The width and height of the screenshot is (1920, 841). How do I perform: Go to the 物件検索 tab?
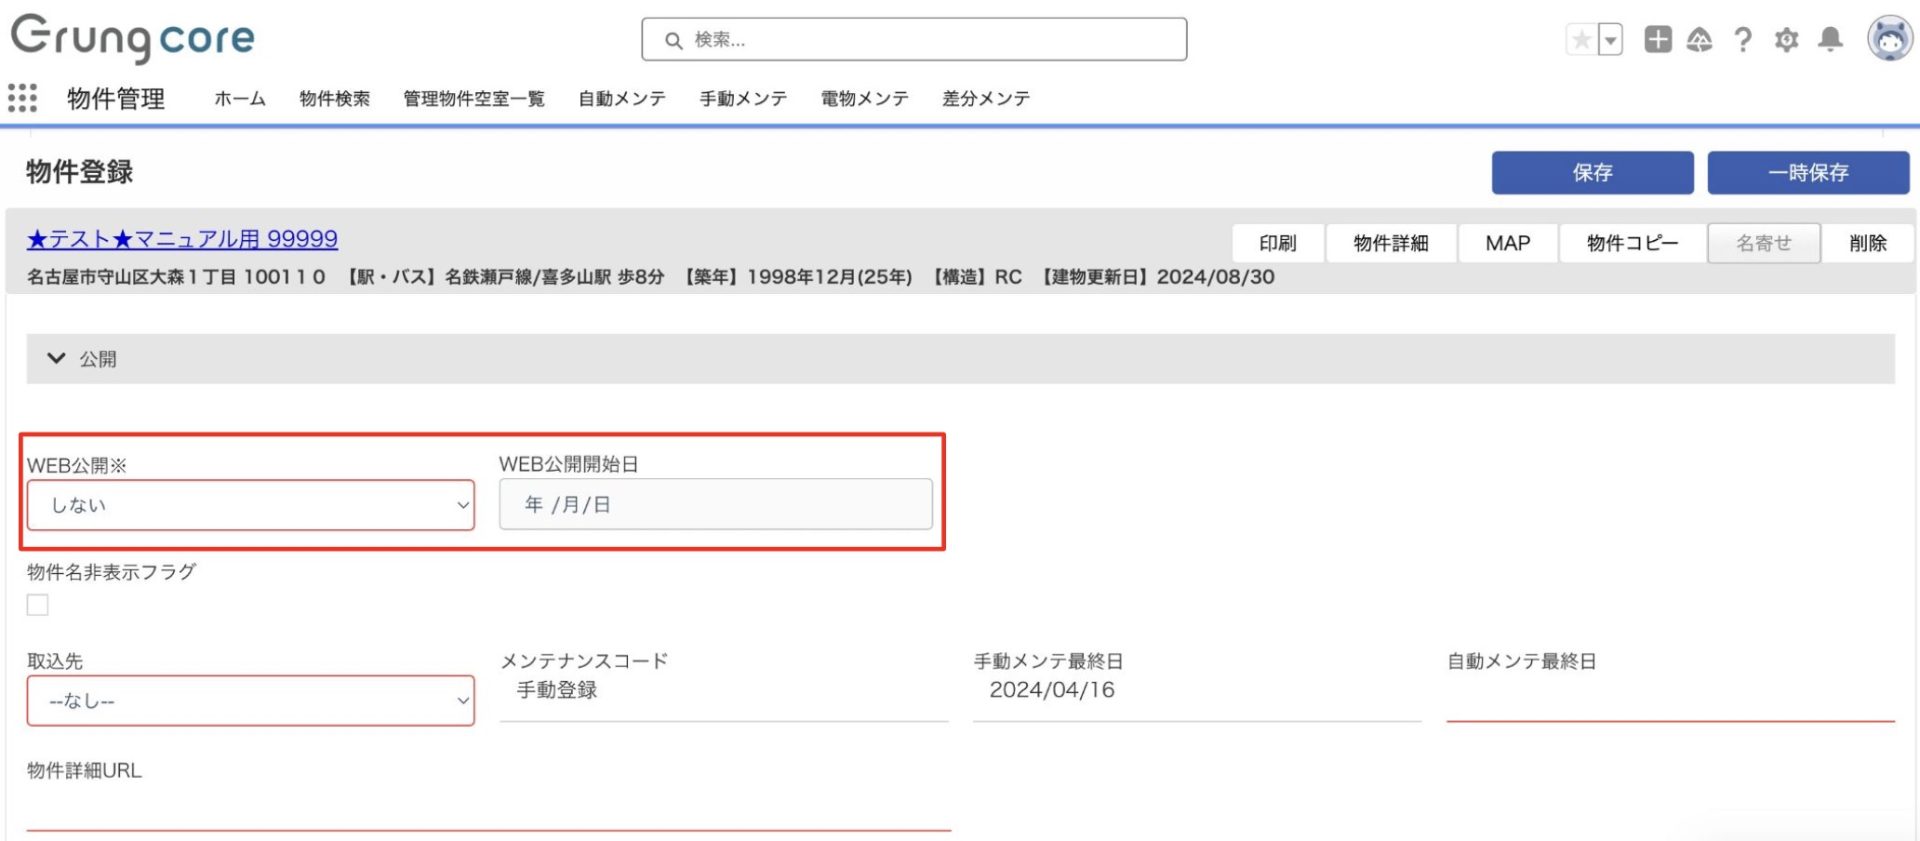[334, 98]
